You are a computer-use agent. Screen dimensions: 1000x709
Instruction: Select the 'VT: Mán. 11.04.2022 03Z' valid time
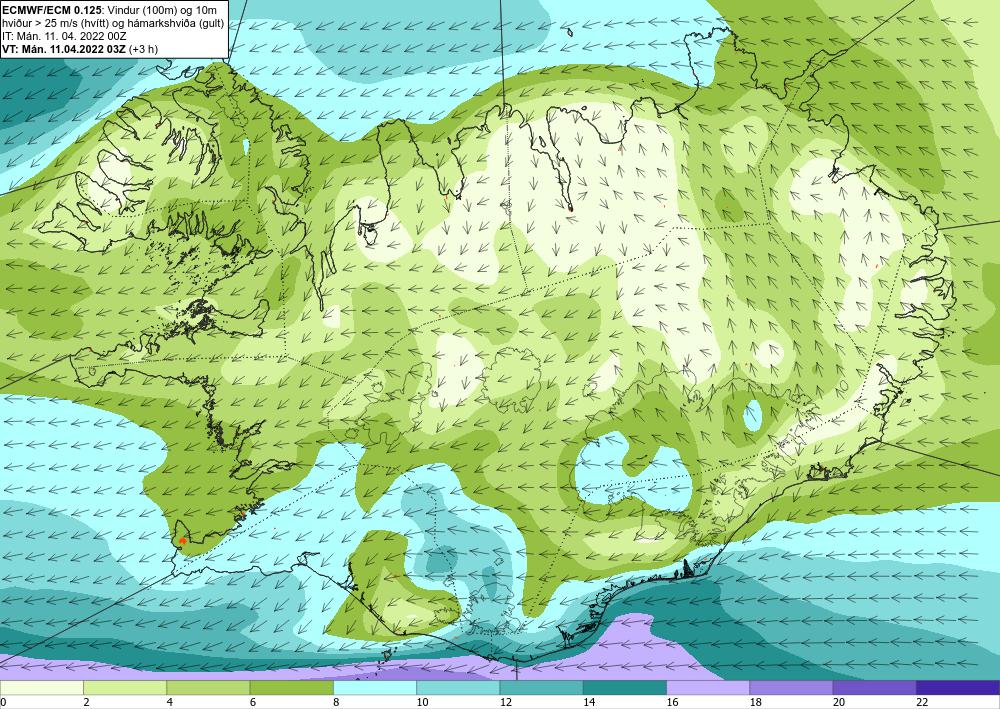pyautogui.click(x=64, y=48)
